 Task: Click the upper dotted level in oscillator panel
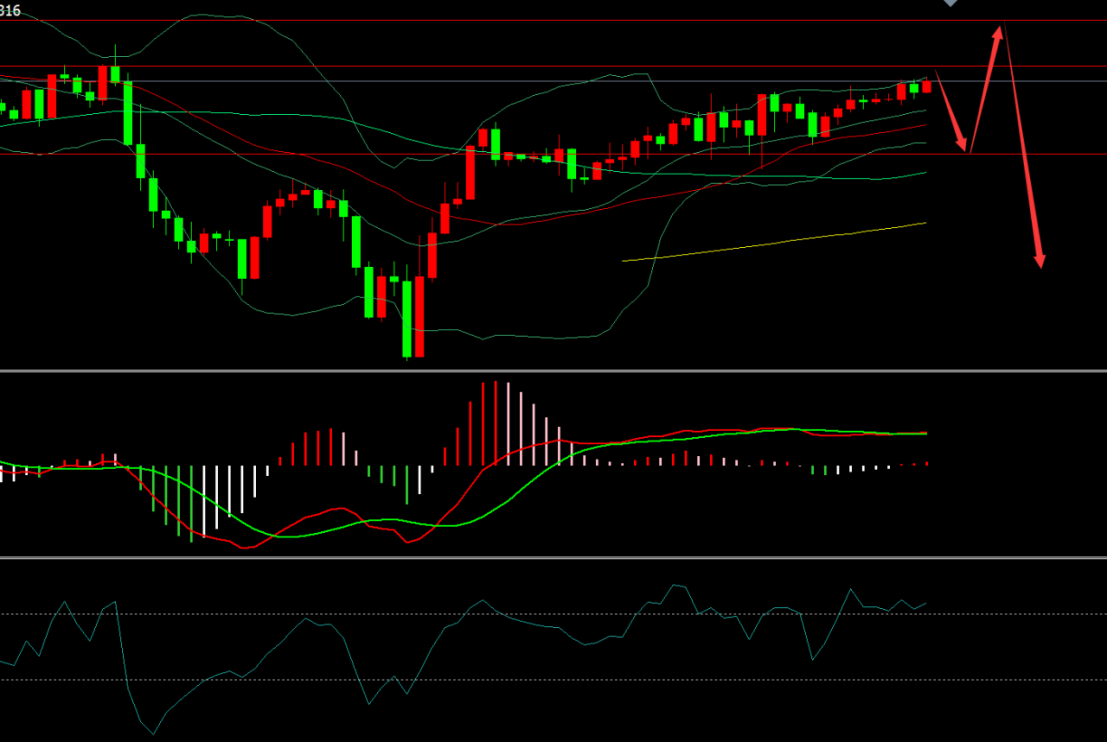click(x=554, y=614)
